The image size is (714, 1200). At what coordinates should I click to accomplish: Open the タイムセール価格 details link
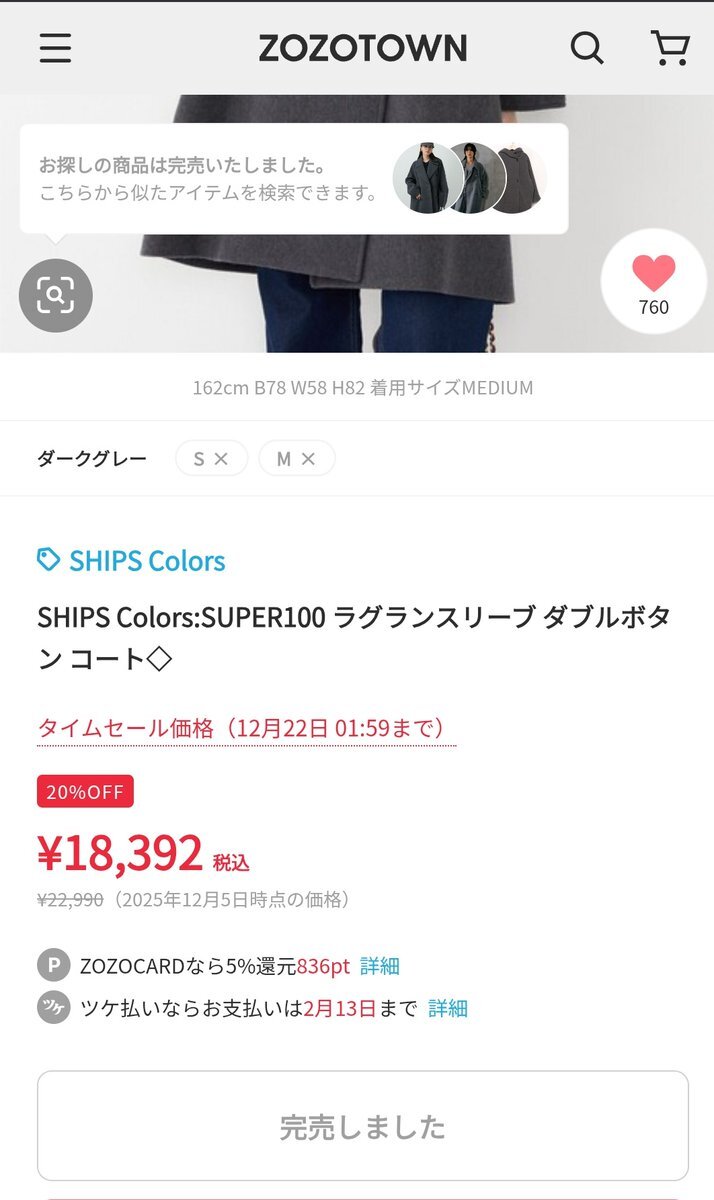click(x=246, y=729)
